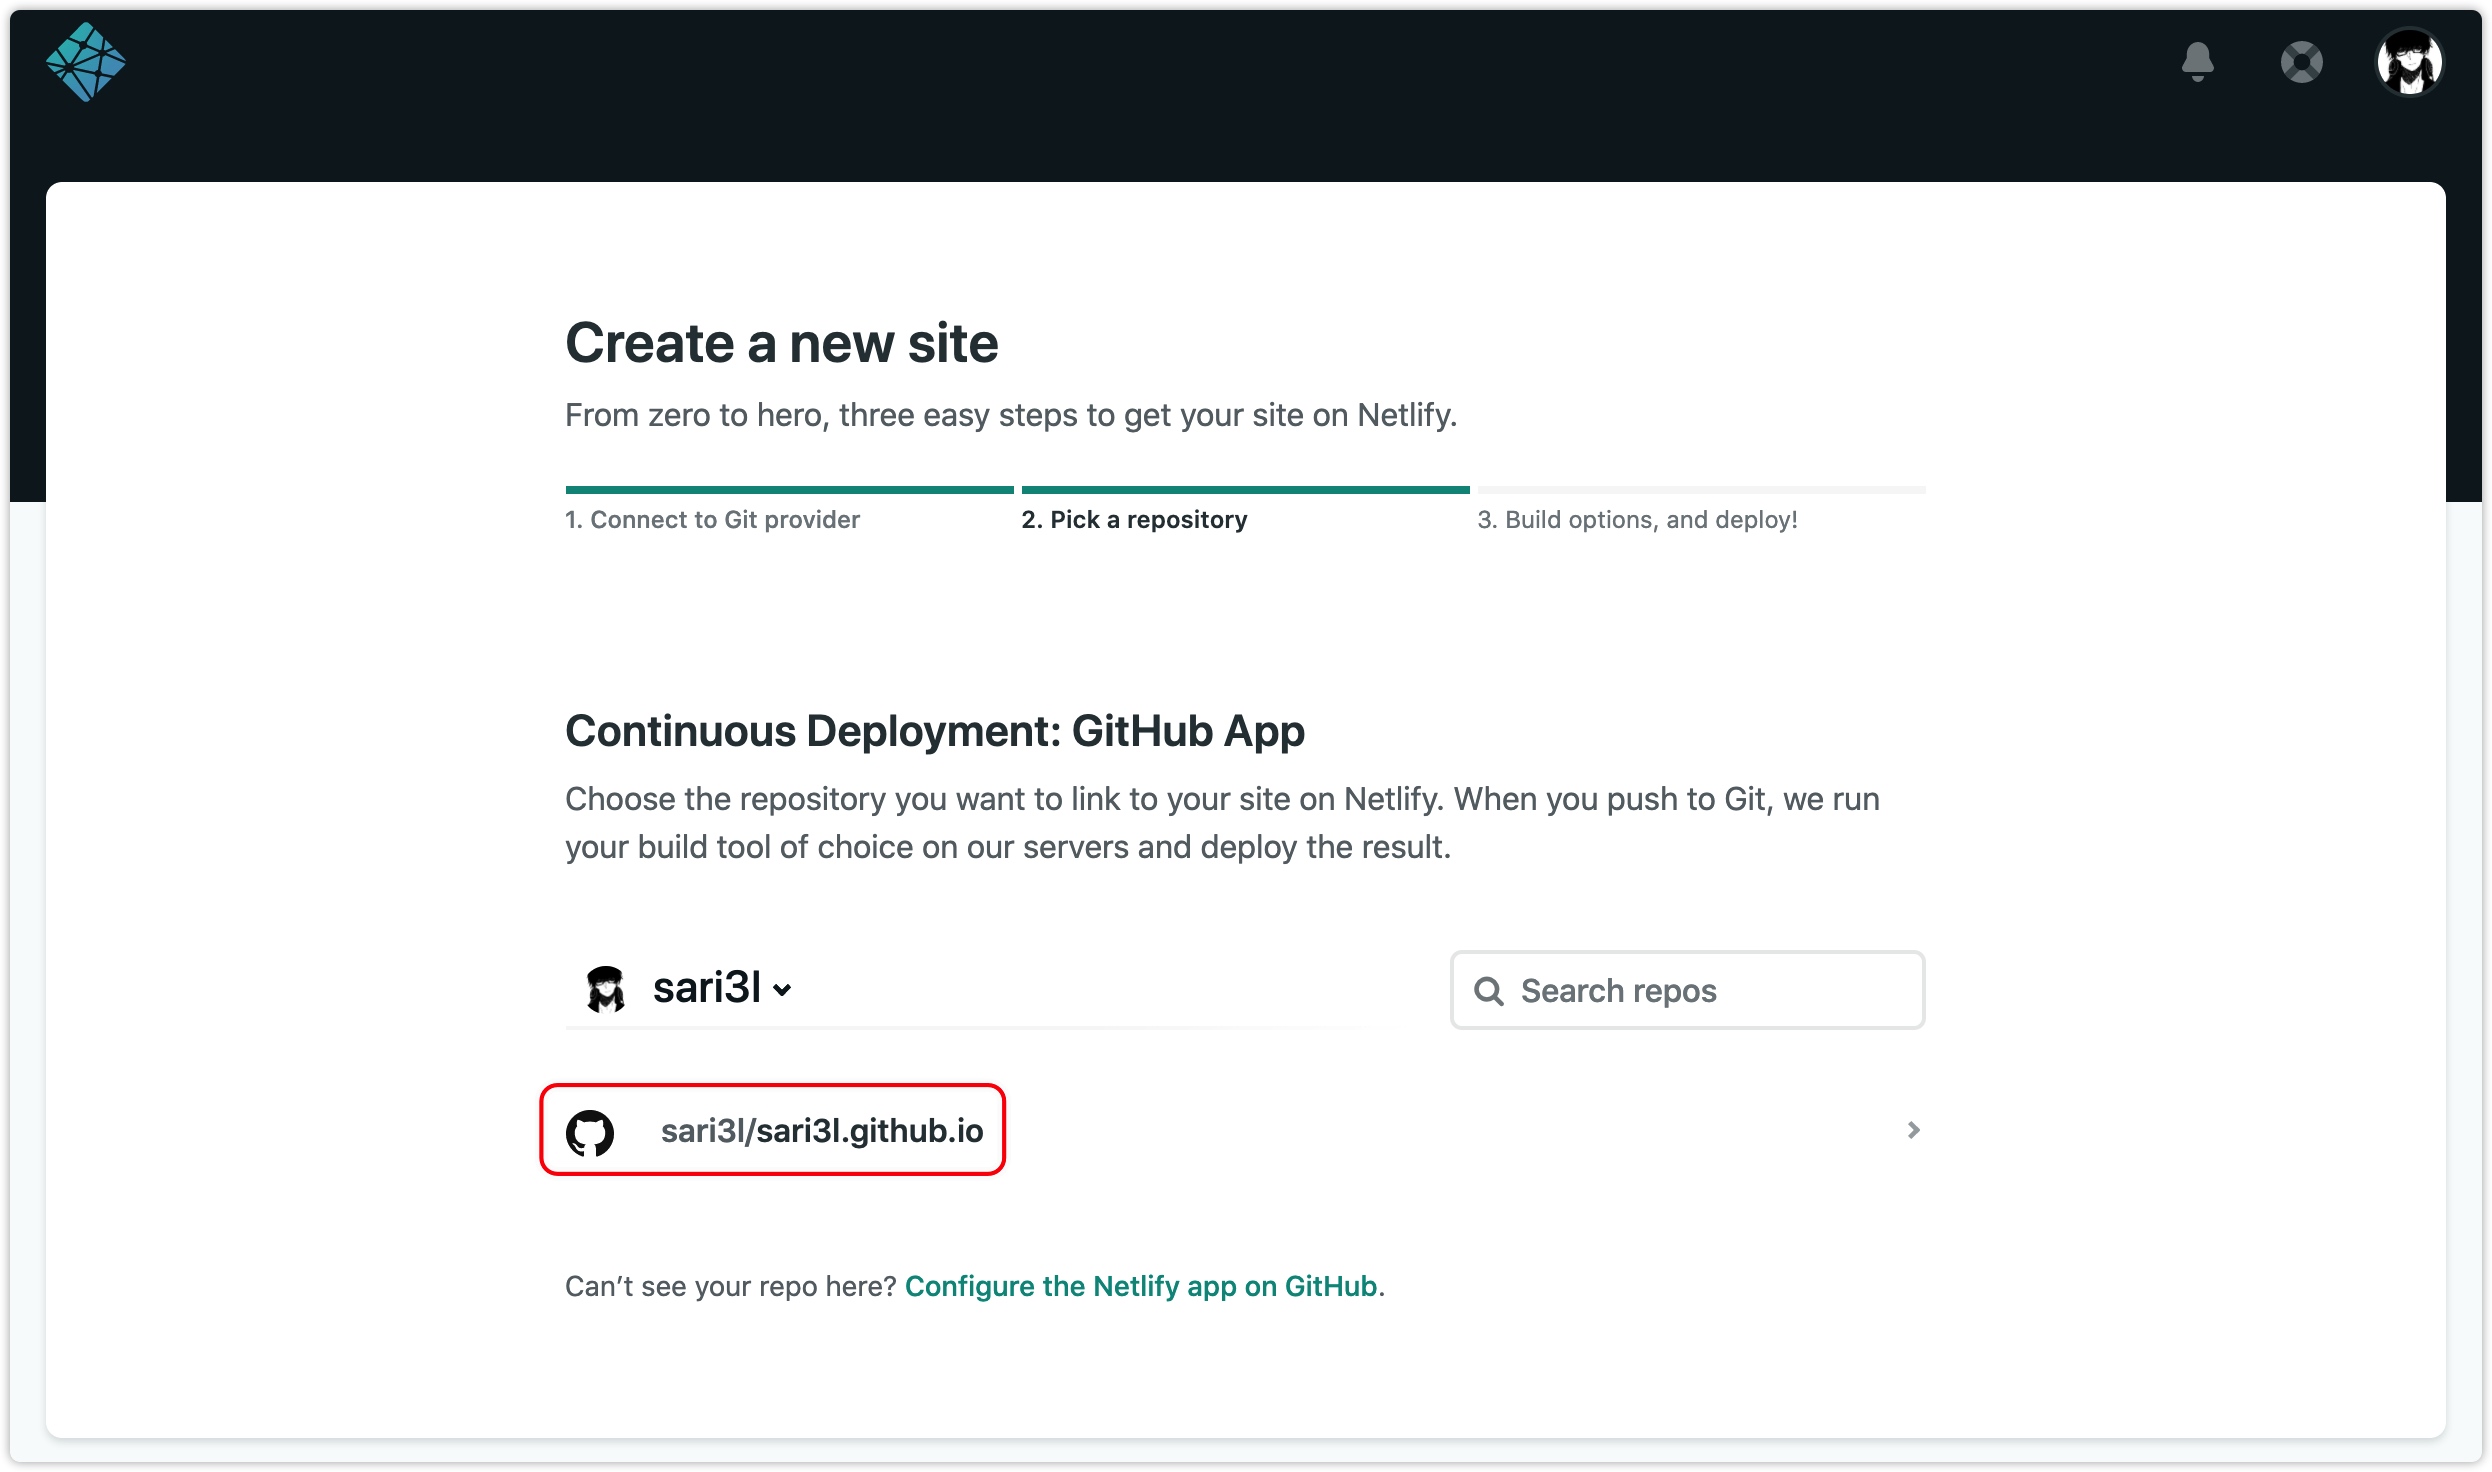
Task: Click the magnifier icon in Search repos
Action: point(1488,991)
